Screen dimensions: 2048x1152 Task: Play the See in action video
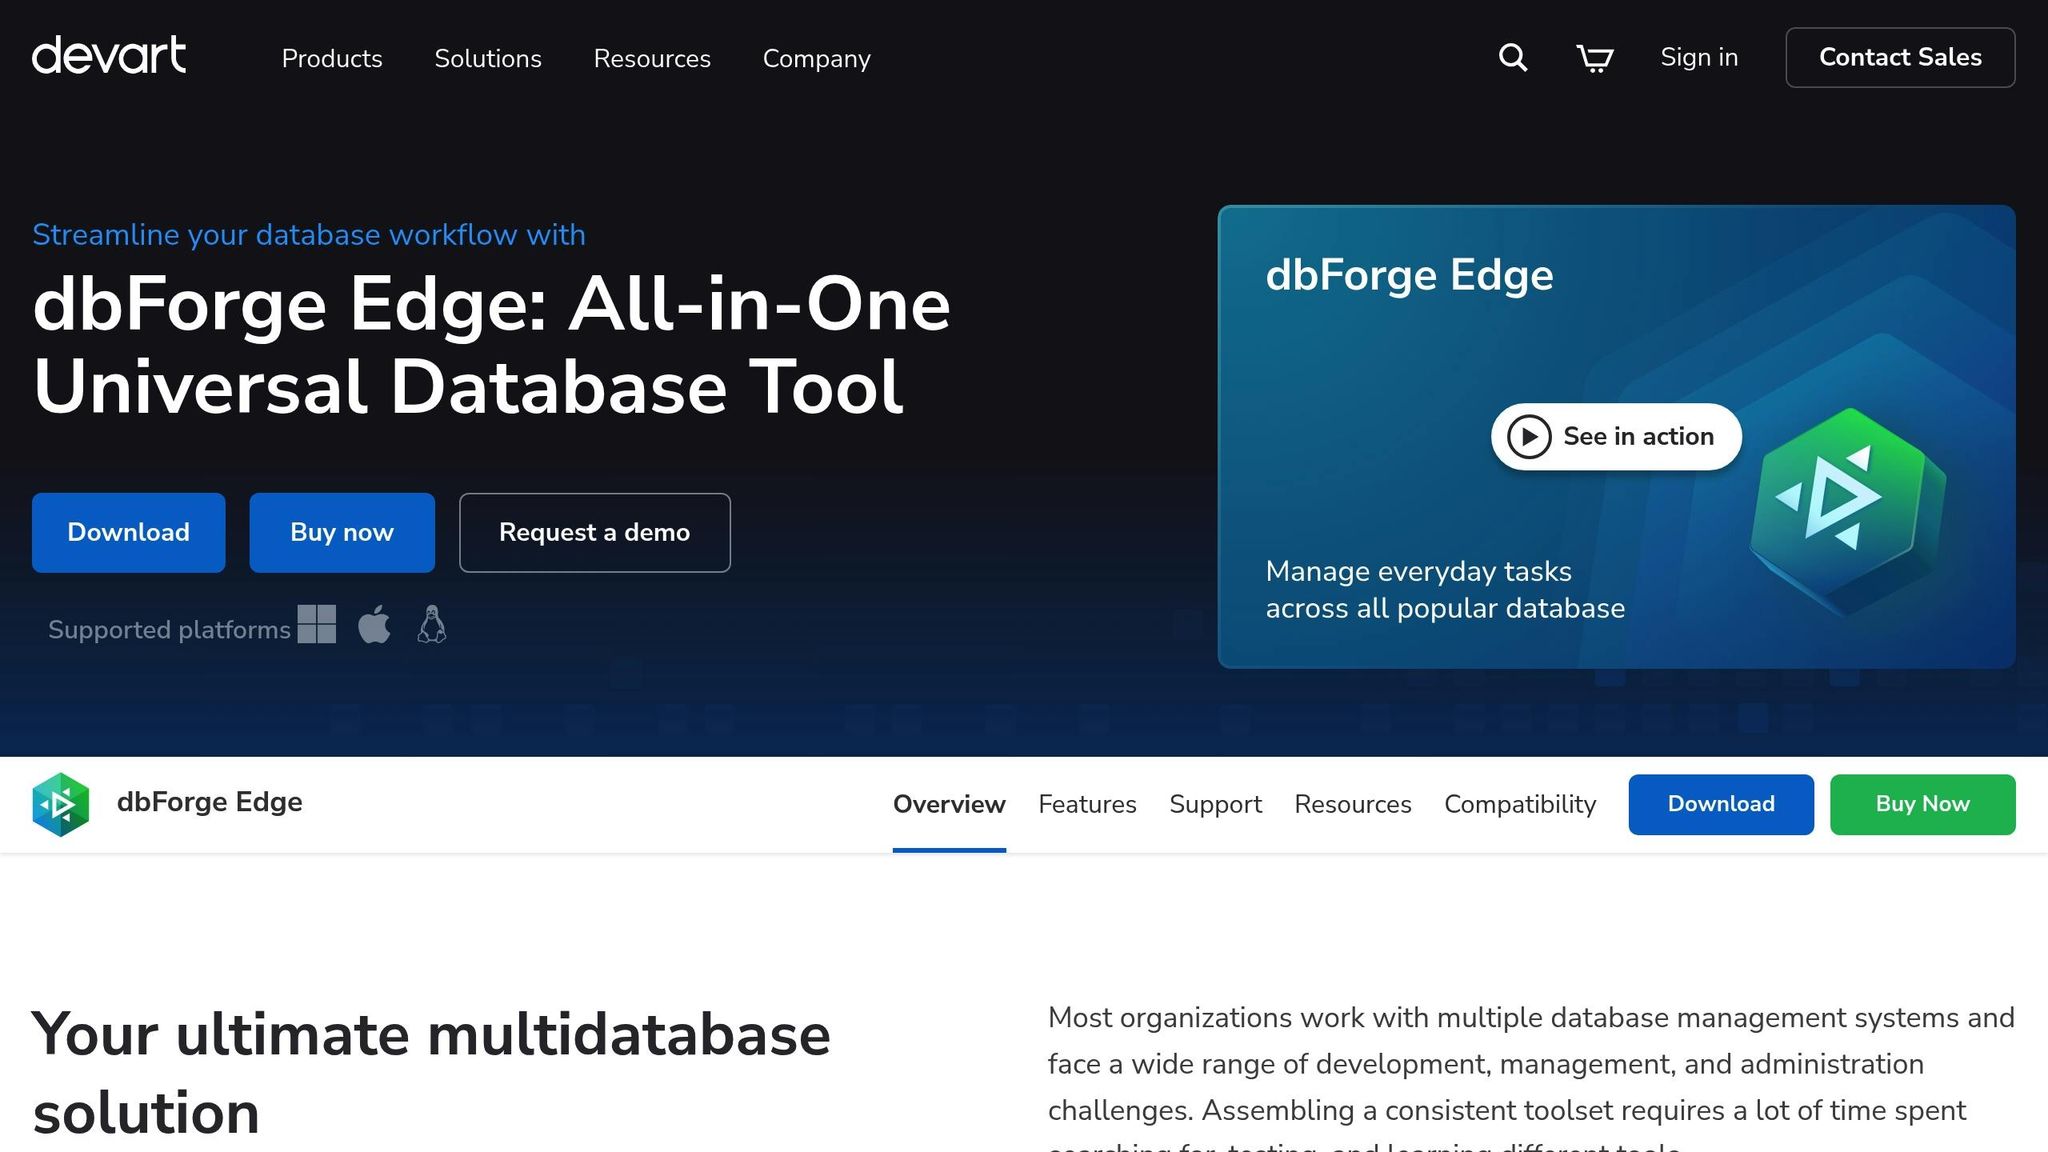tap(1616, 437)
